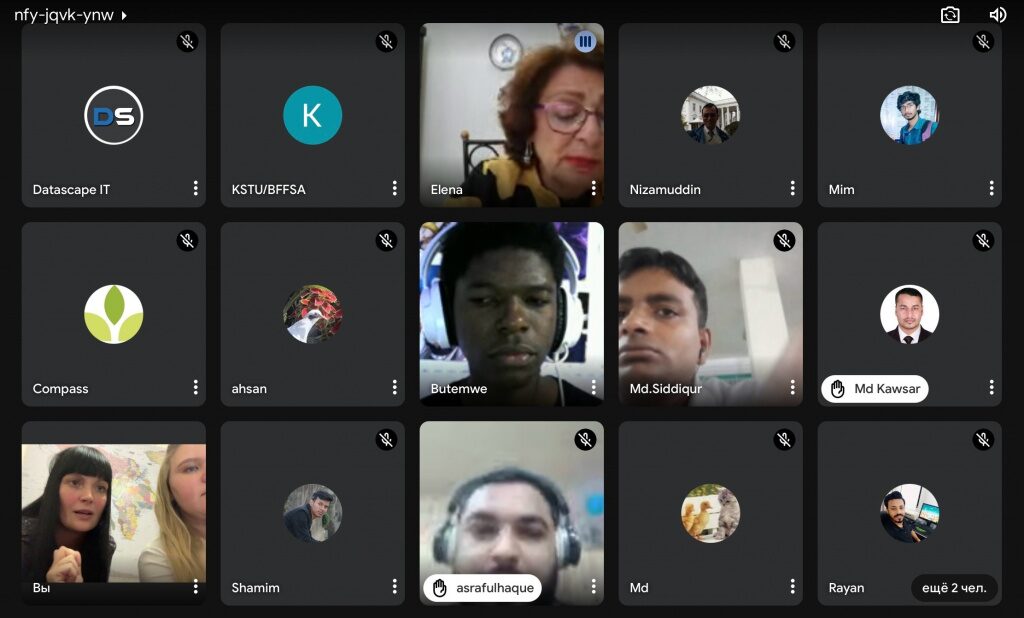Select Butemwe's video tile

pyautogui.click(x=511, y=314)
